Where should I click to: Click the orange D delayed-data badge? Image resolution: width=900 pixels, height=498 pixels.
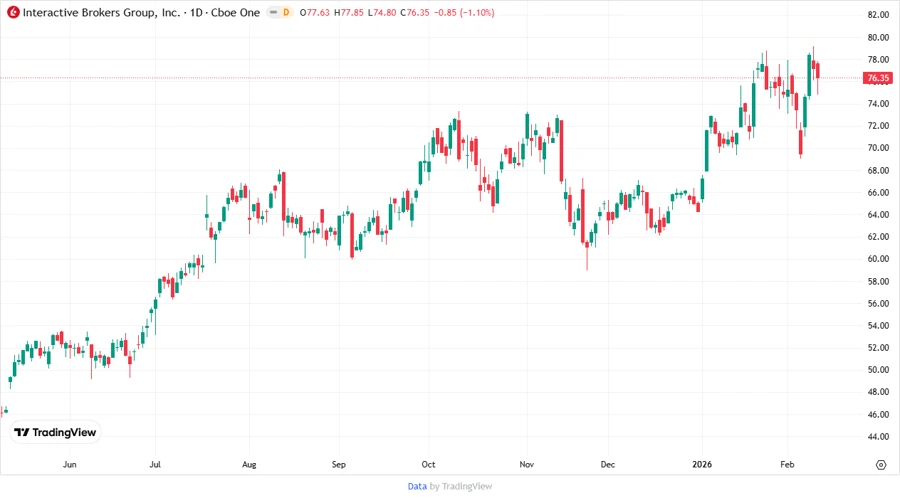(286, 13)
